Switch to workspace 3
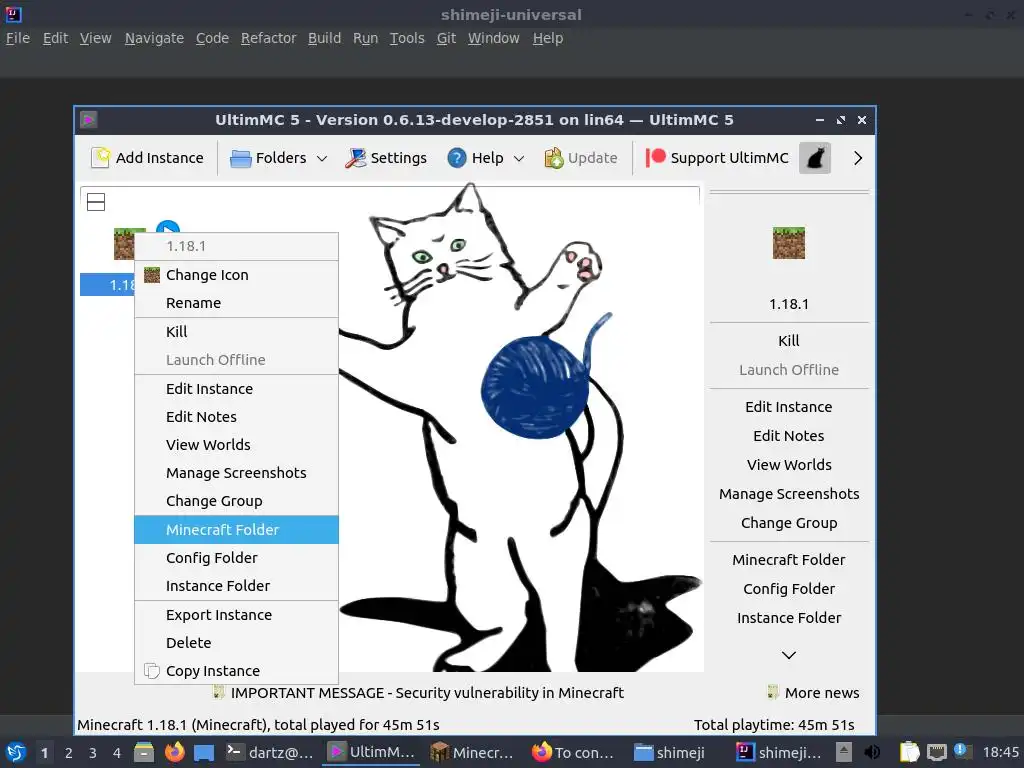 [x=93, y=753]
